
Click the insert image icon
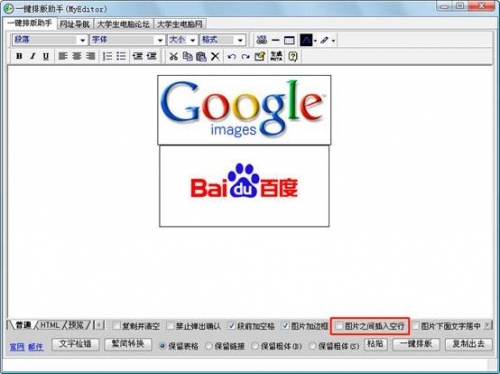coord(262,40)
